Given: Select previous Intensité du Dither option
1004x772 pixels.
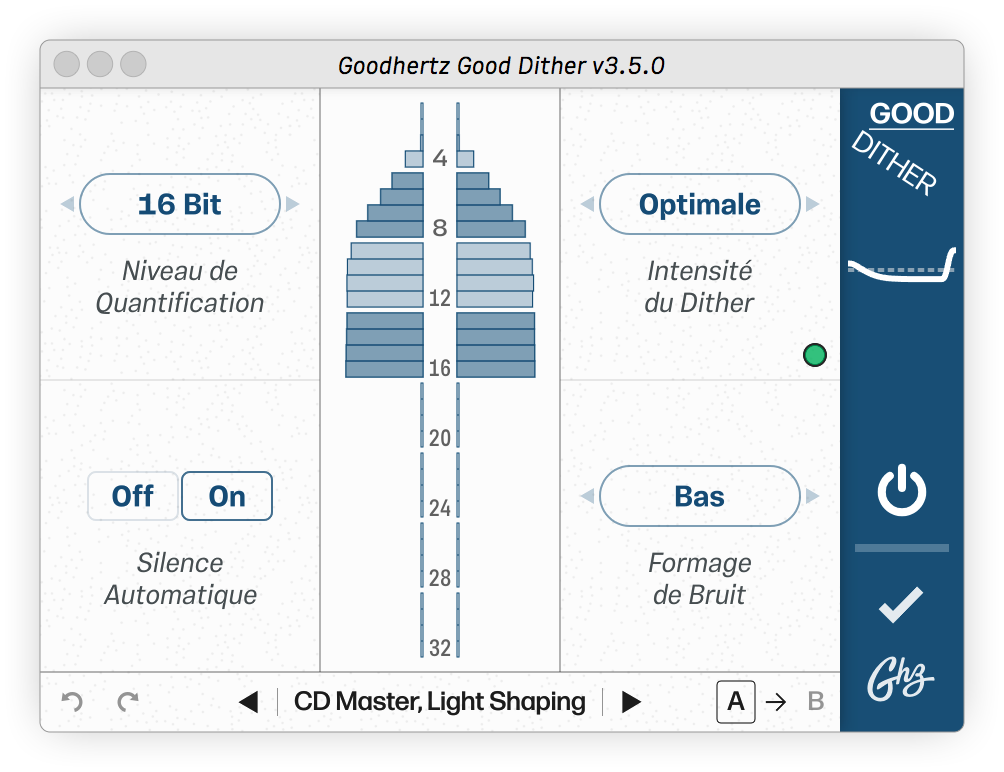Looking at the screenshot, I should [588, 204].
